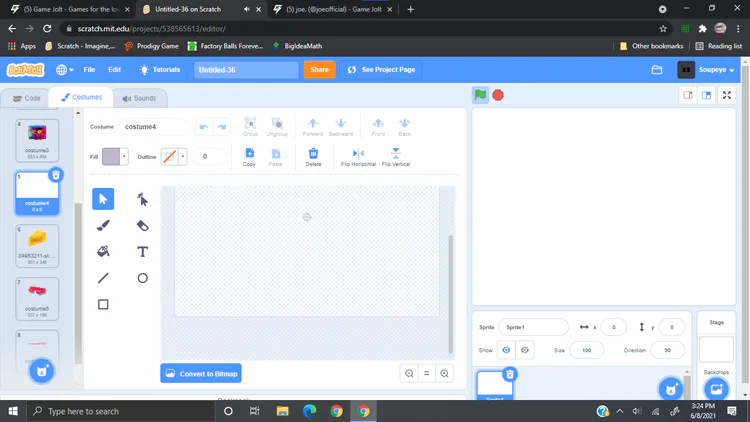The width and height of the screenshot is (750, 422).
Task: Click the costume name field
Action: pyautogui.click(x=153, y=127)
